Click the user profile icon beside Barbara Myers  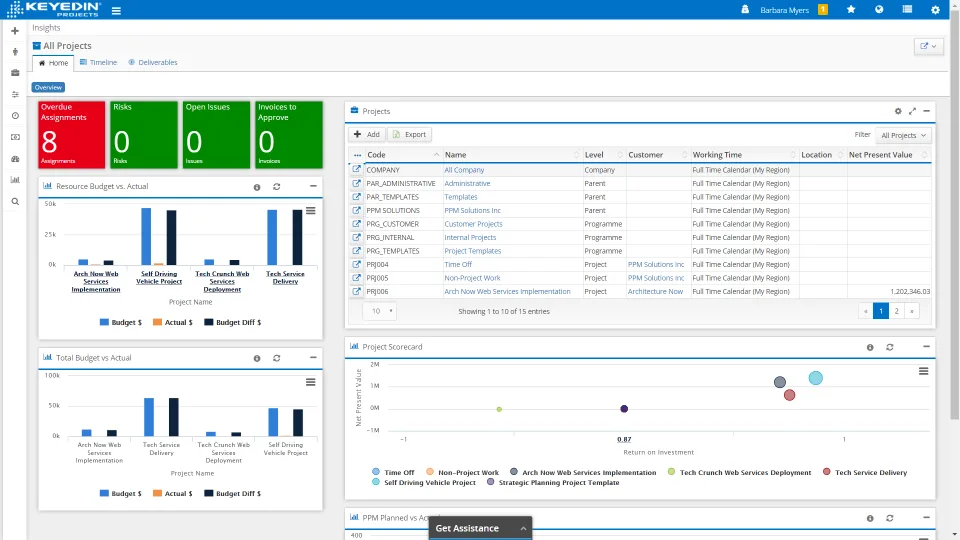(745, 10)
